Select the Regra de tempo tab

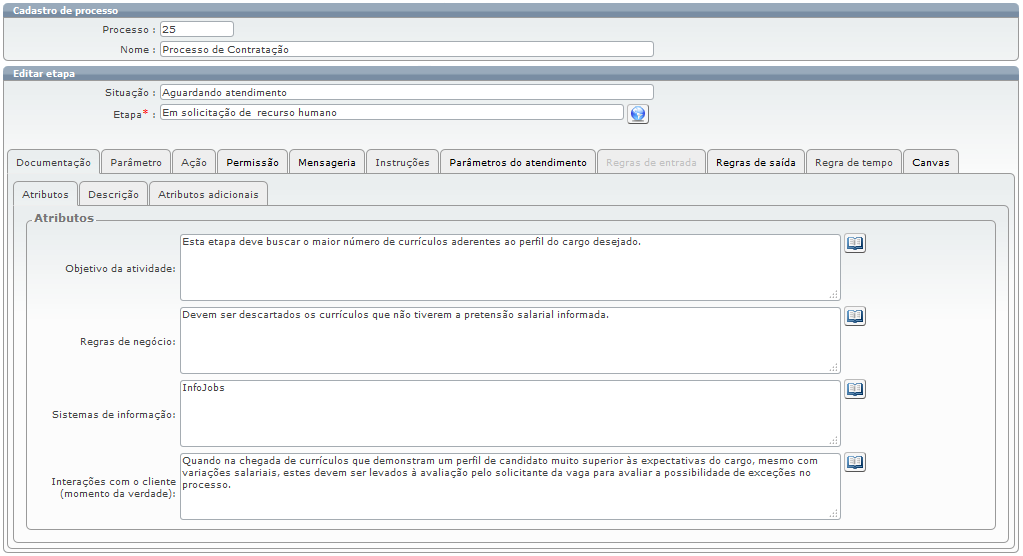[854, 162]
